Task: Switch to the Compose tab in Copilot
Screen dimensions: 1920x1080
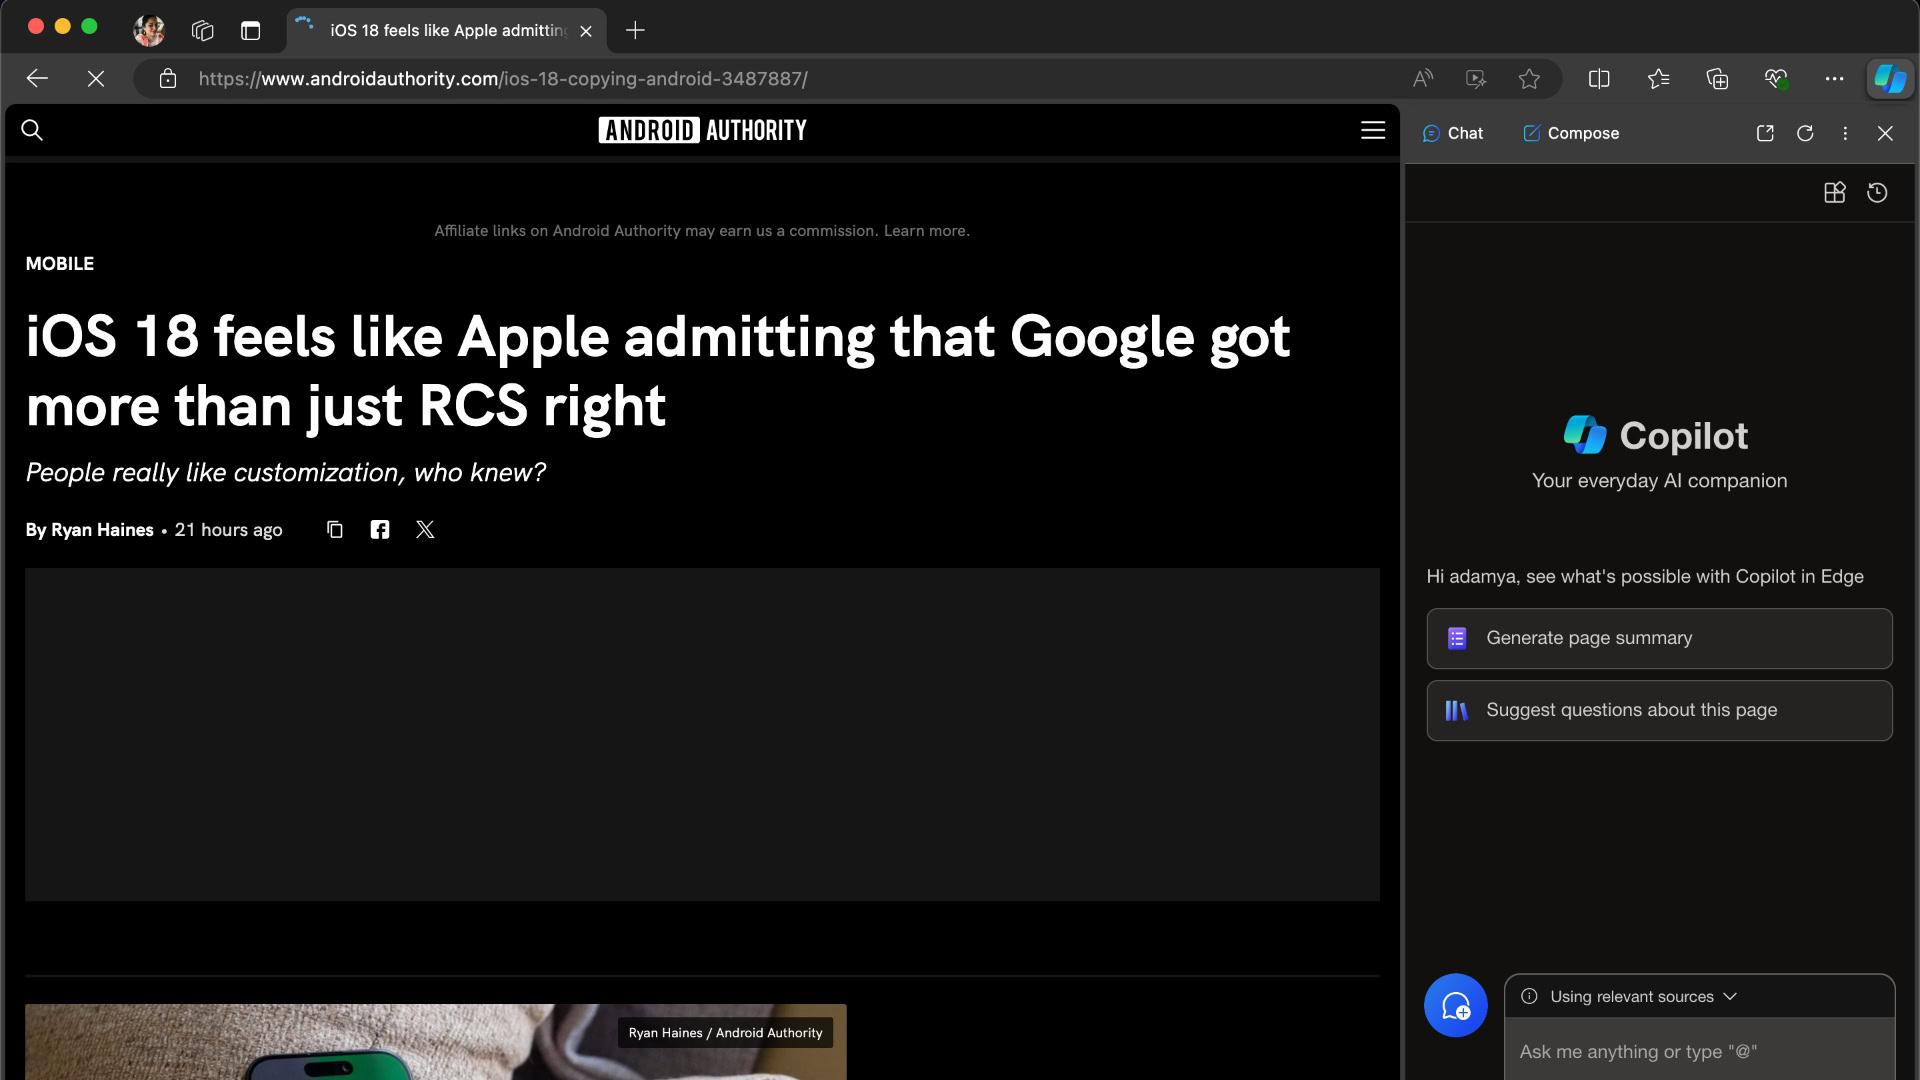Action: coord(1572,132)
